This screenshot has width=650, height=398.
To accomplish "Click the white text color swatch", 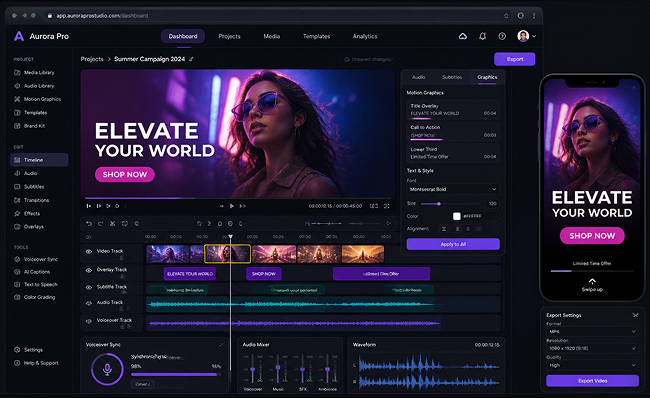I will point(456,216).
